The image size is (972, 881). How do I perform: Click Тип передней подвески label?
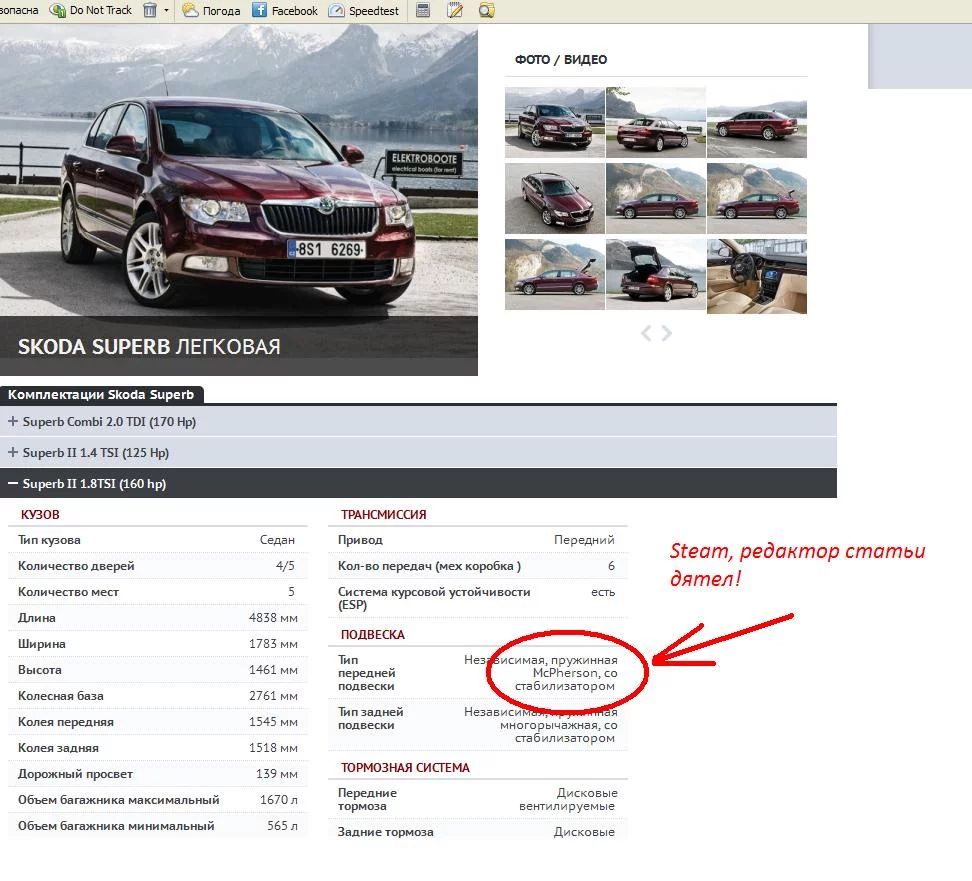[x=366, y=673]
